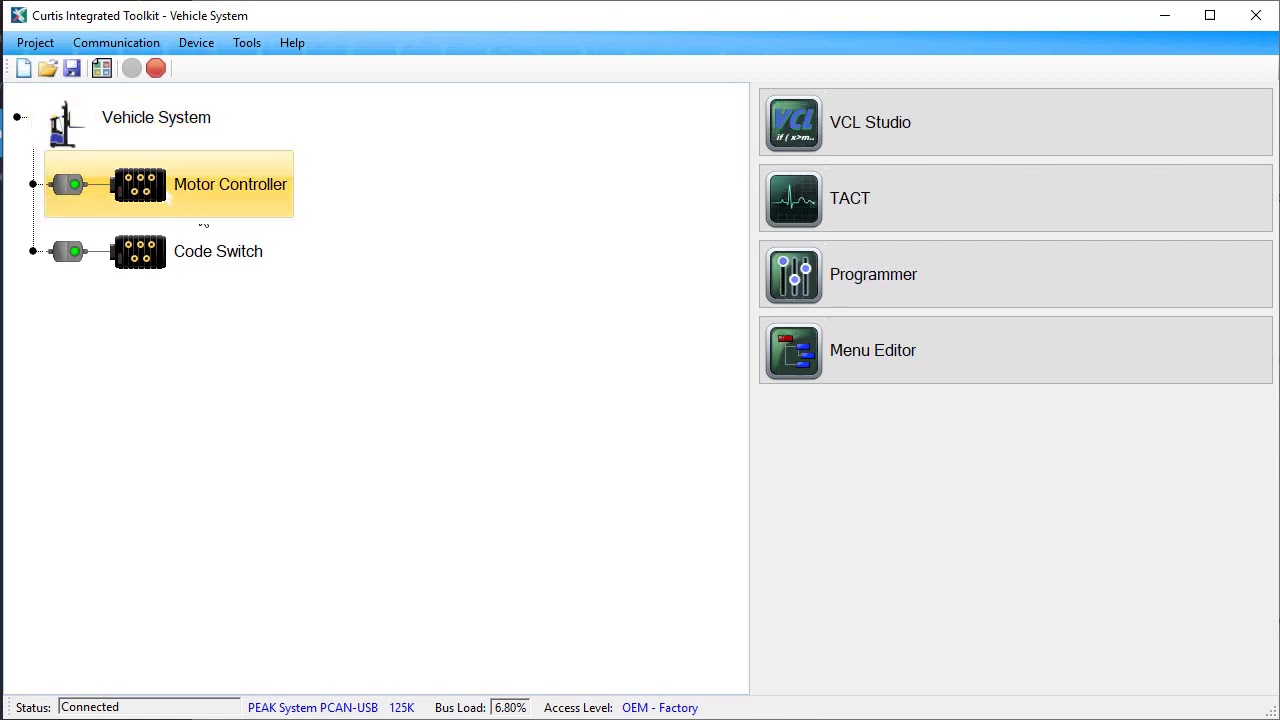
Task: Click the 6.80% bus load value
Action: click(x=510, y=708)
